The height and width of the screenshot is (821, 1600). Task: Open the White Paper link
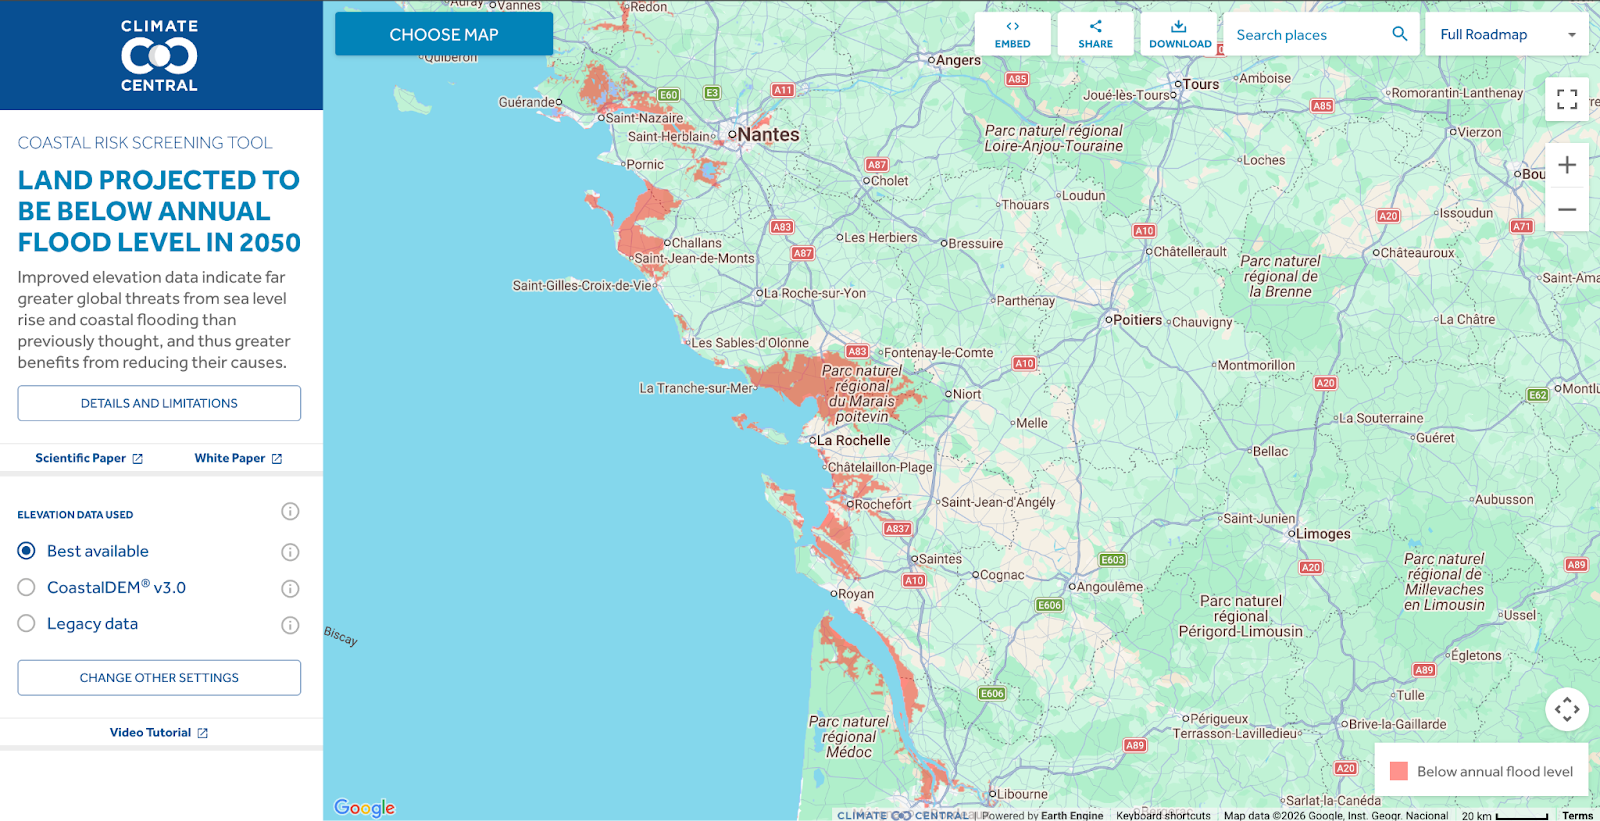(x=238, y=458)
